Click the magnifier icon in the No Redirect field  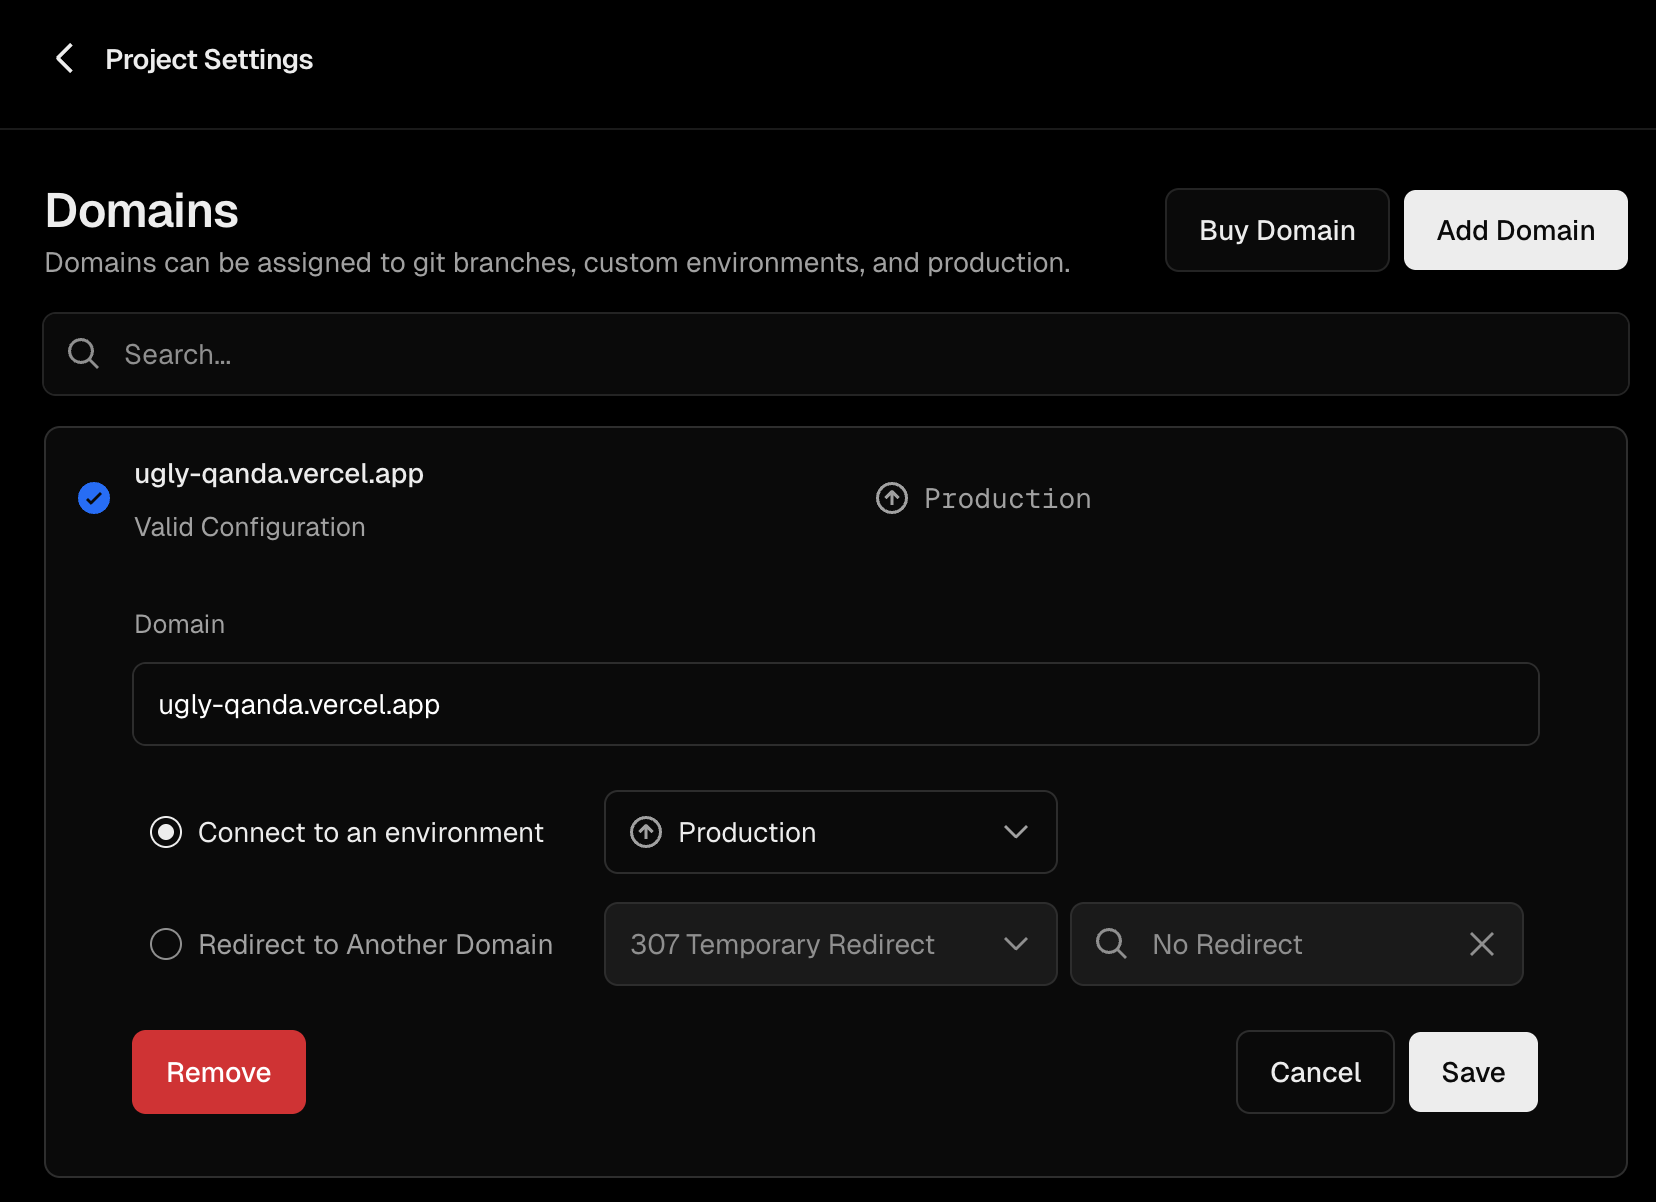click(x=1111, y=943)
